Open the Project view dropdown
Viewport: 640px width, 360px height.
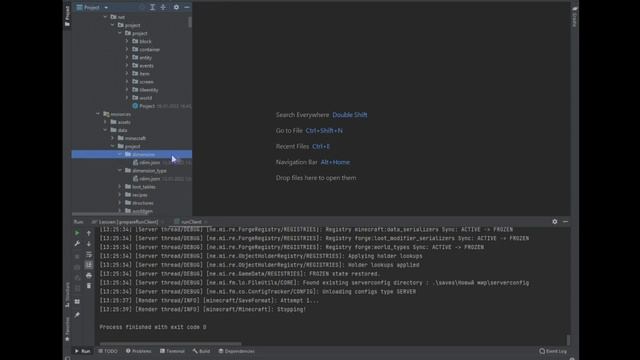106,7
